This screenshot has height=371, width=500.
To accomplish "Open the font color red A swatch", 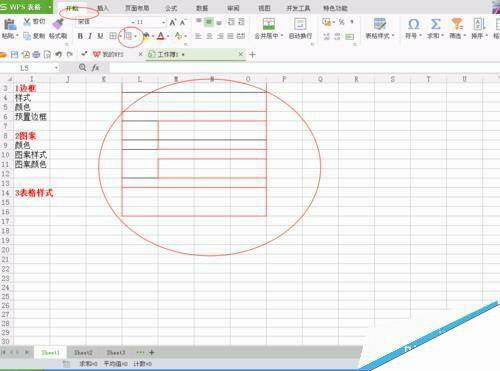I will point(161,36).
